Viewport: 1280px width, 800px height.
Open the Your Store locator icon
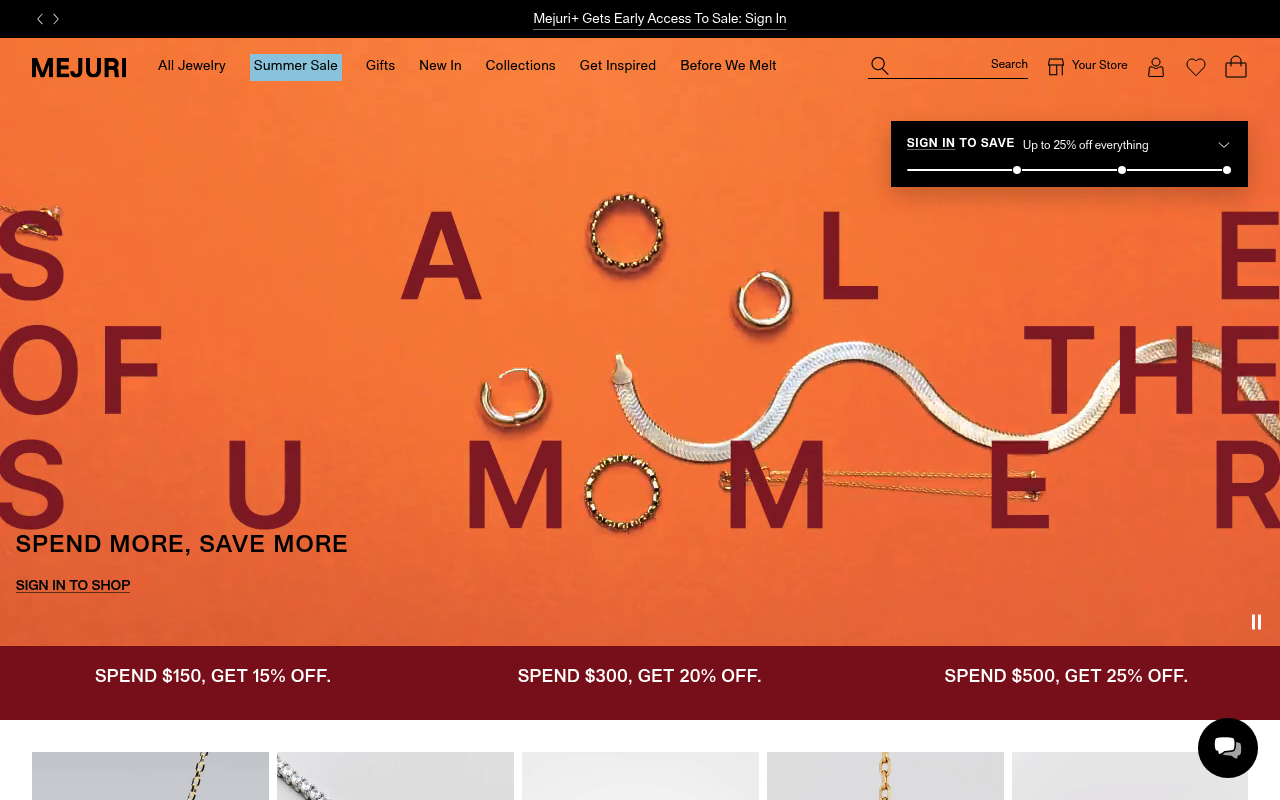[1056, 66]
